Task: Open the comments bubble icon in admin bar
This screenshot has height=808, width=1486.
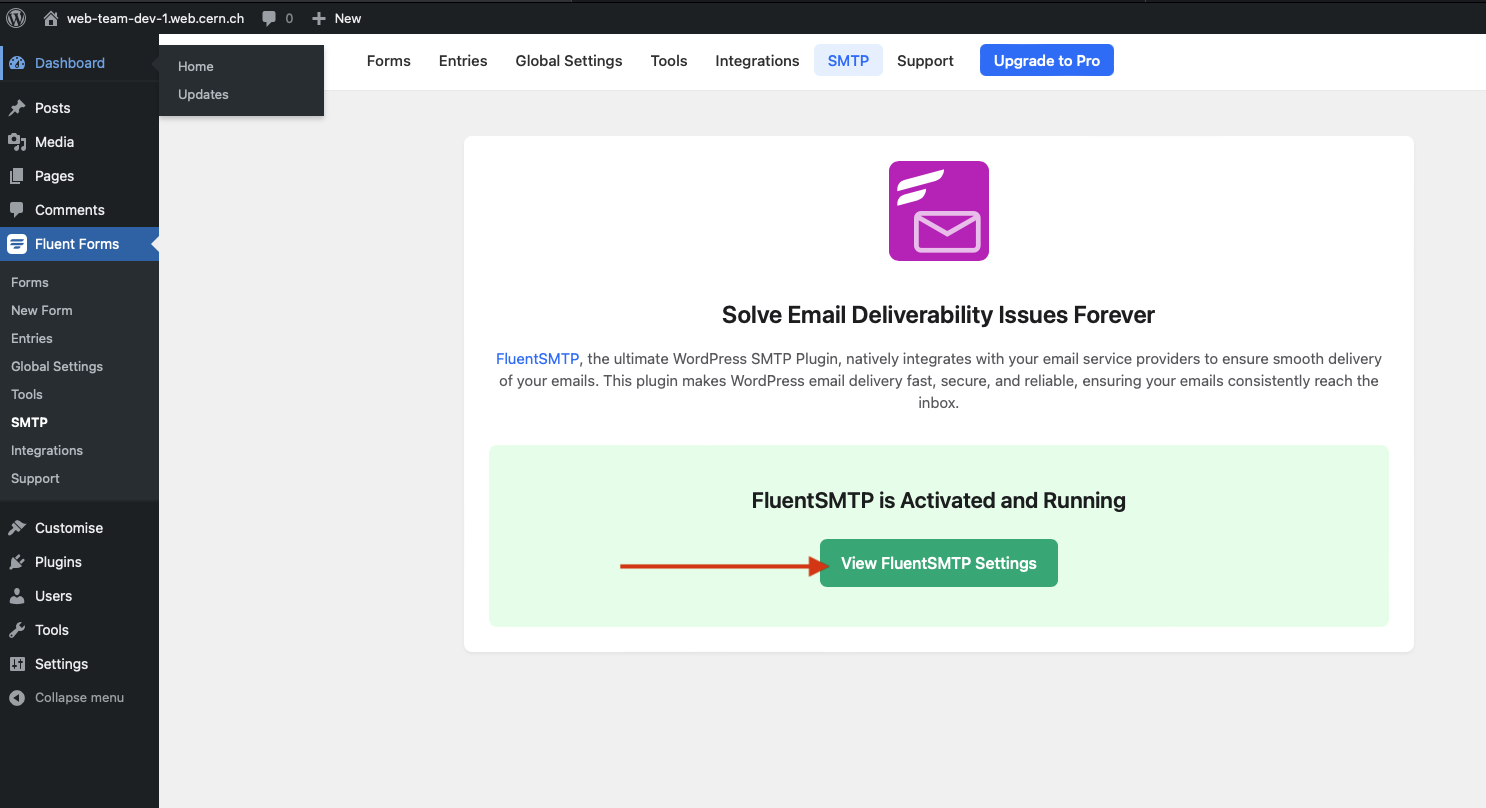Action: (269, 18)
